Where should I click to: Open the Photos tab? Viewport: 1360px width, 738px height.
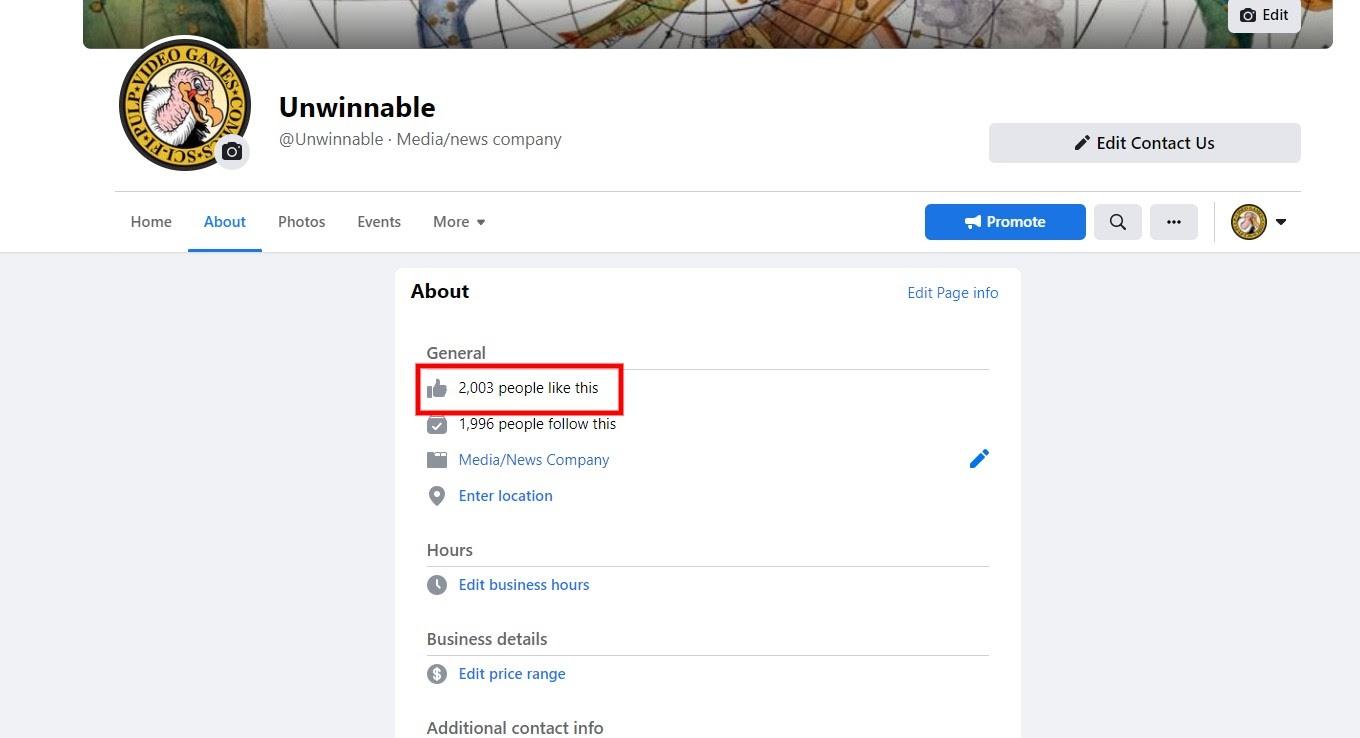pos(302,222)
